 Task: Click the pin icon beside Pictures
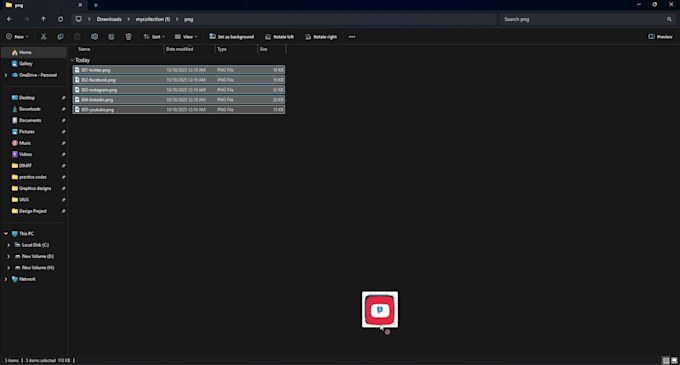pos(63,132)
